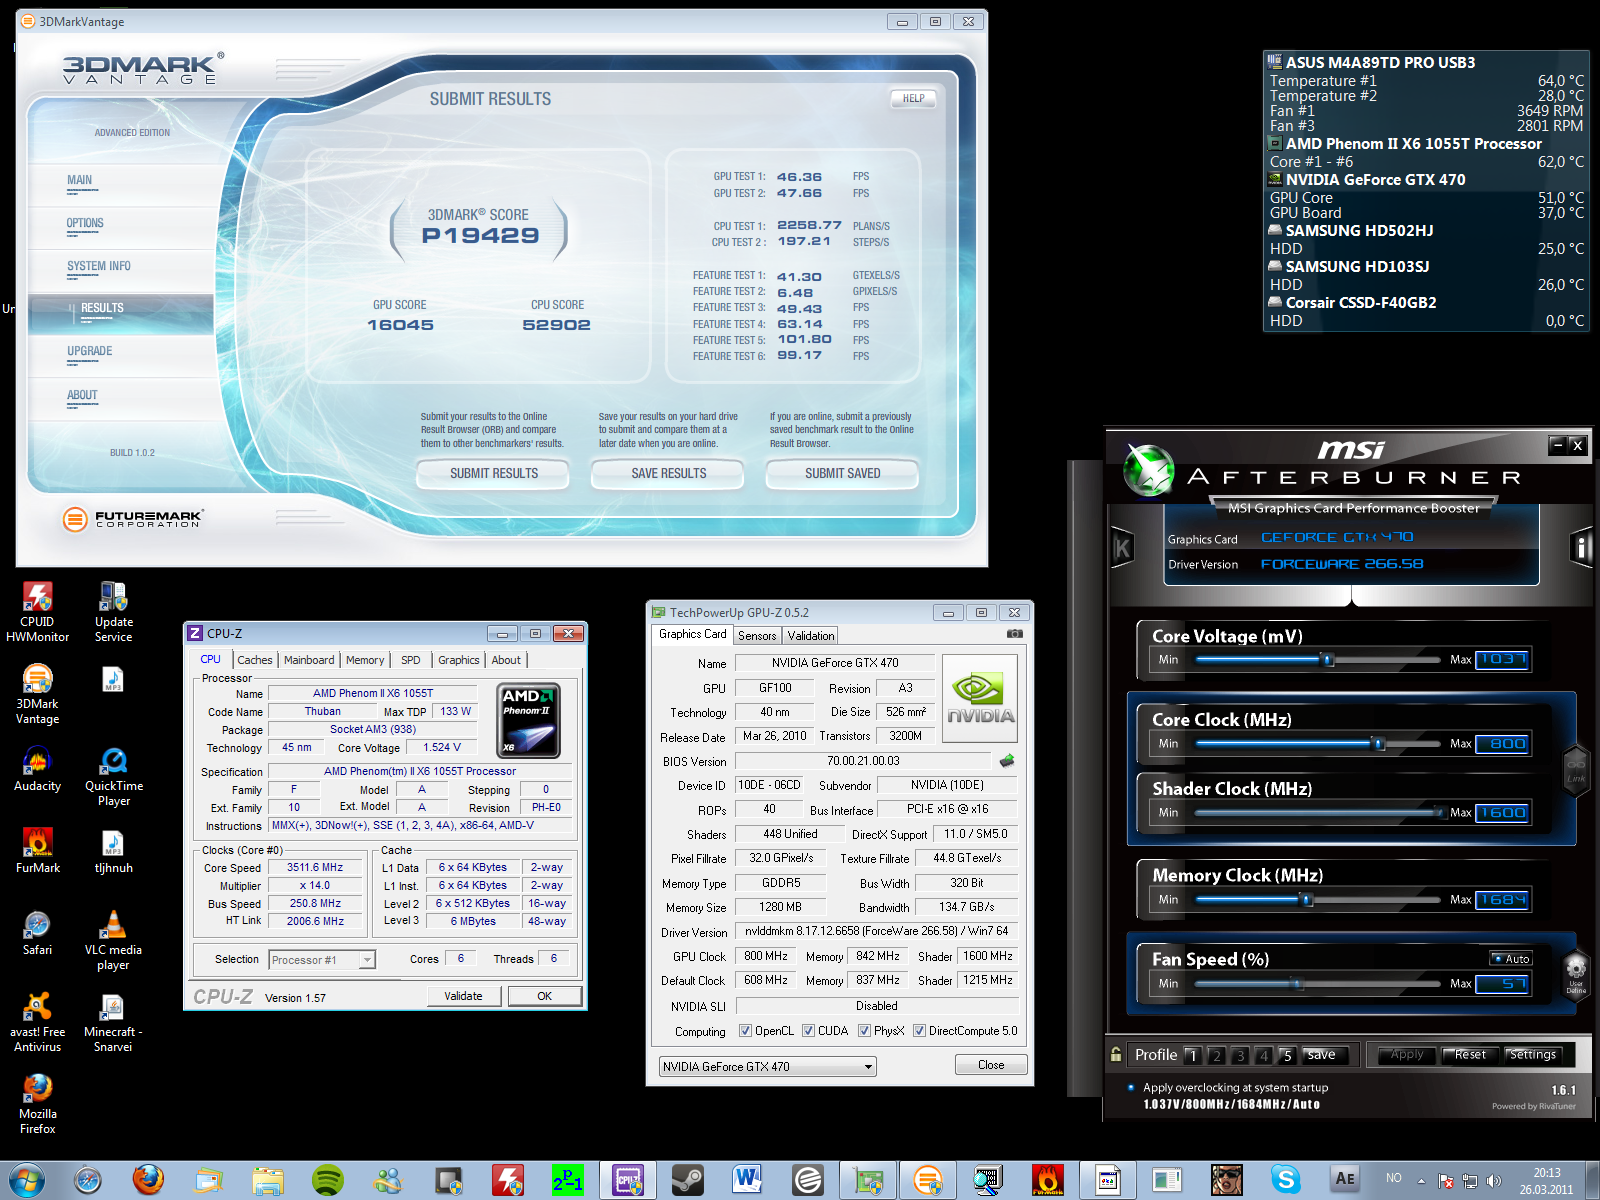Click the Afterburner profile lock icon
This screenshot has height=1200, width=1600.
[x=1116, y=1054]
